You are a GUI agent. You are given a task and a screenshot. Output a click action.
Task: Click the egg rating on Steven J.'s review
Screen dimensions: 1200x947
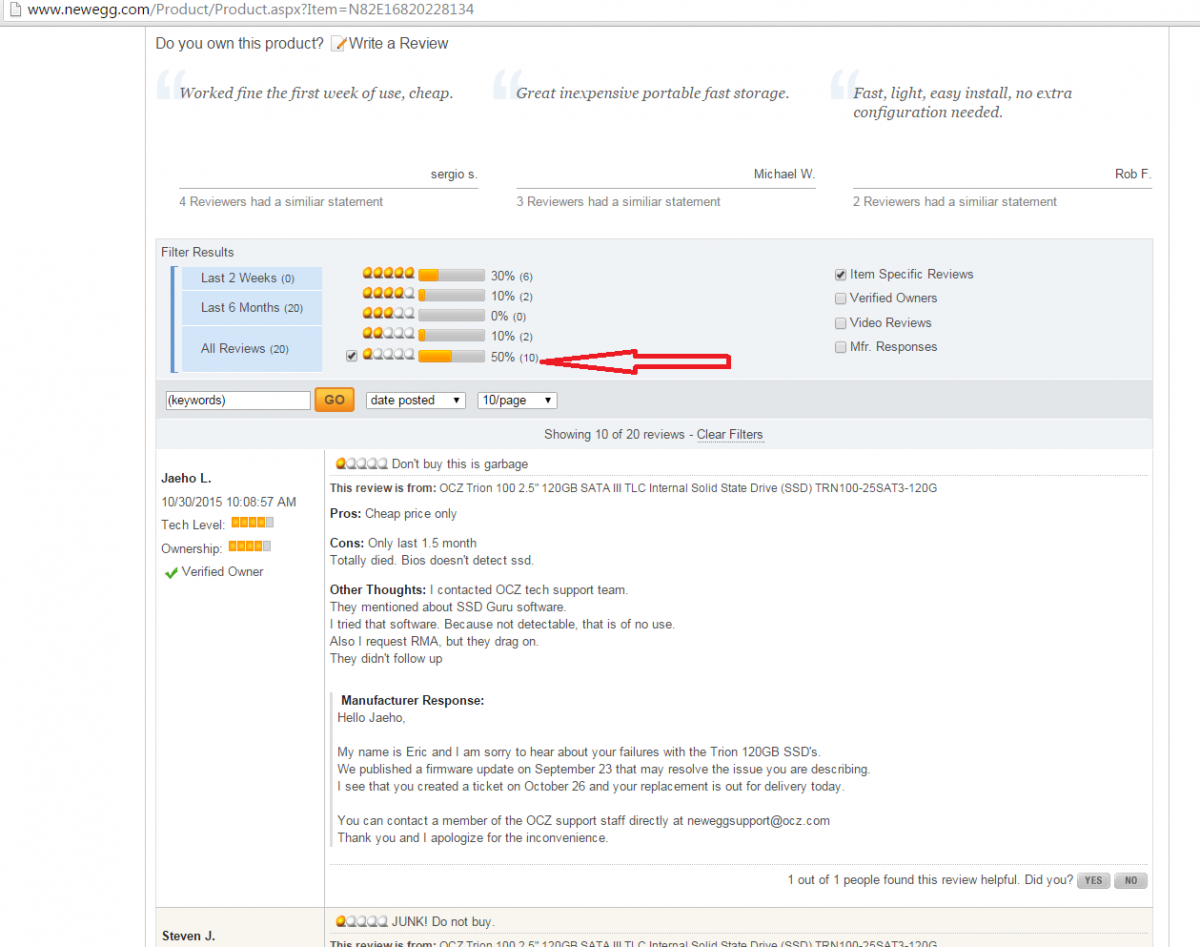tap(361, 921)
